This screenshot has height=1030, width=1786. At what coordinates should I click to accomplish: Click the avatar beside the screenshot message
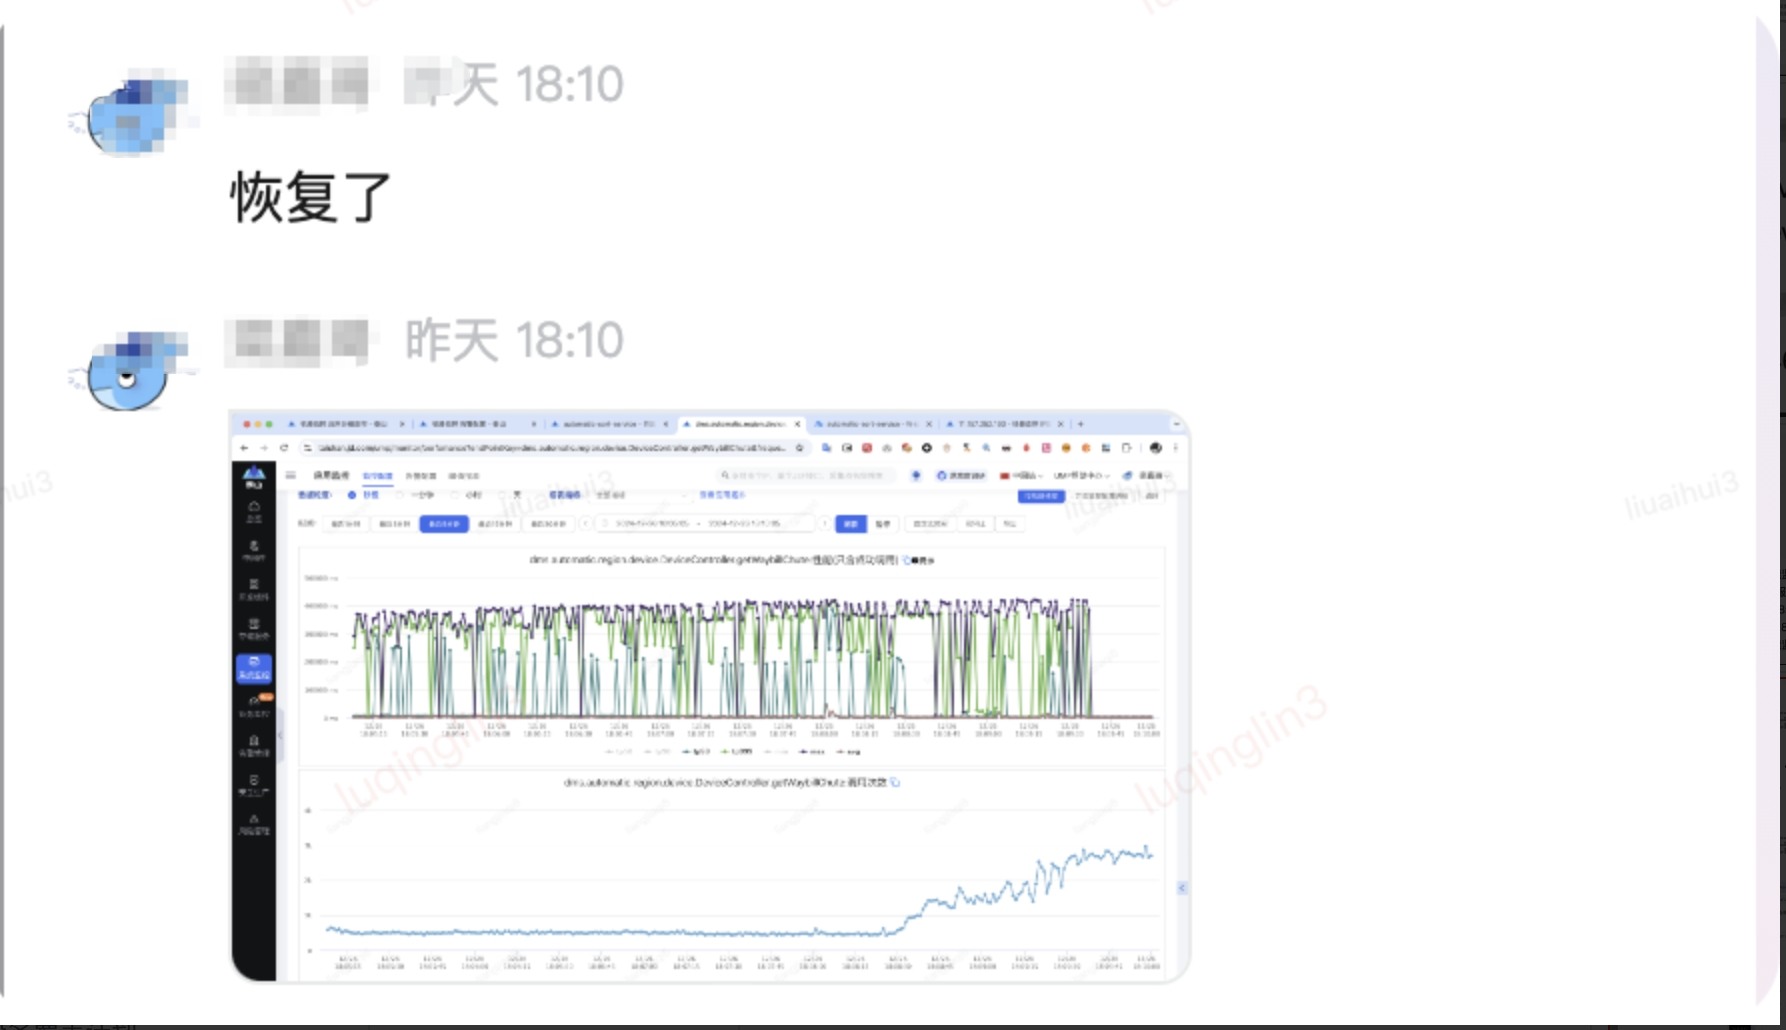tap(130, 370)
